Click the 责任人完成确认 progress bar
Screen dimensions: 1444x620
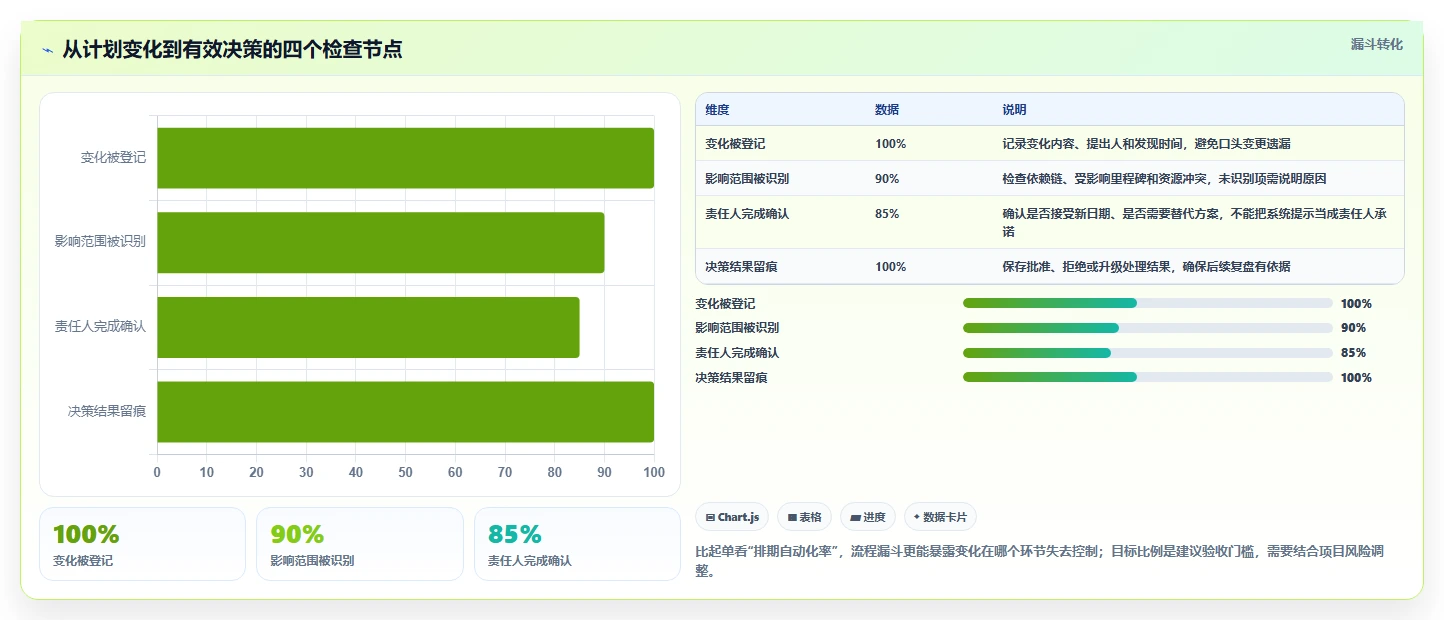[x=1147, y=352]
